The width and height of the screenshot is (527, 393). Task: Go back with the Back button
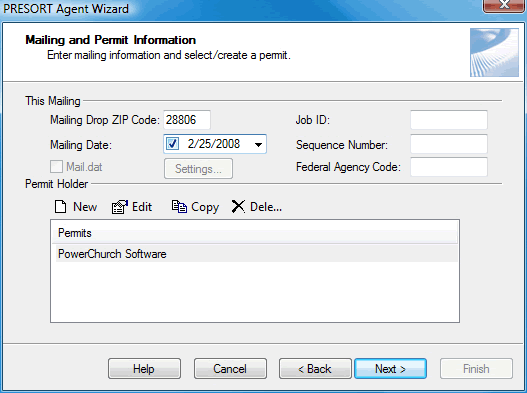(315, 368)
